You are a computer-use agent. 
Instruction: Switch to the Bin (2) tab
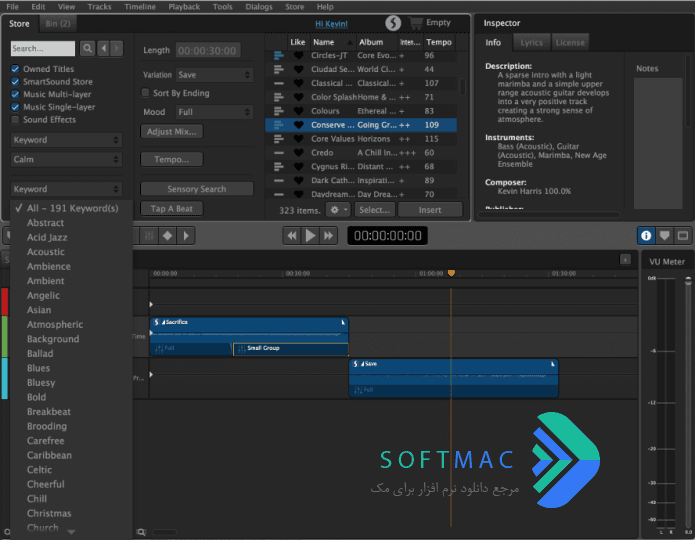point(58,23)
